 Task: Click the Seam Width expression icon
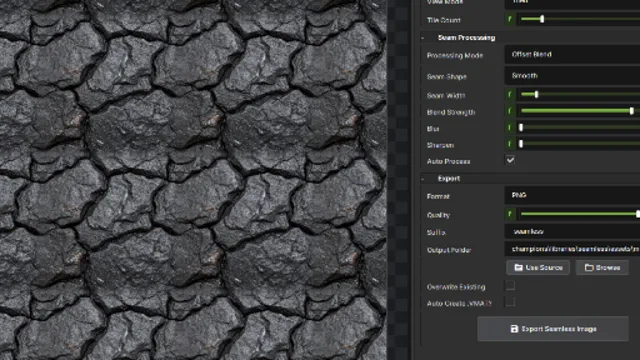pyautogui.click(x=510, y=95)
